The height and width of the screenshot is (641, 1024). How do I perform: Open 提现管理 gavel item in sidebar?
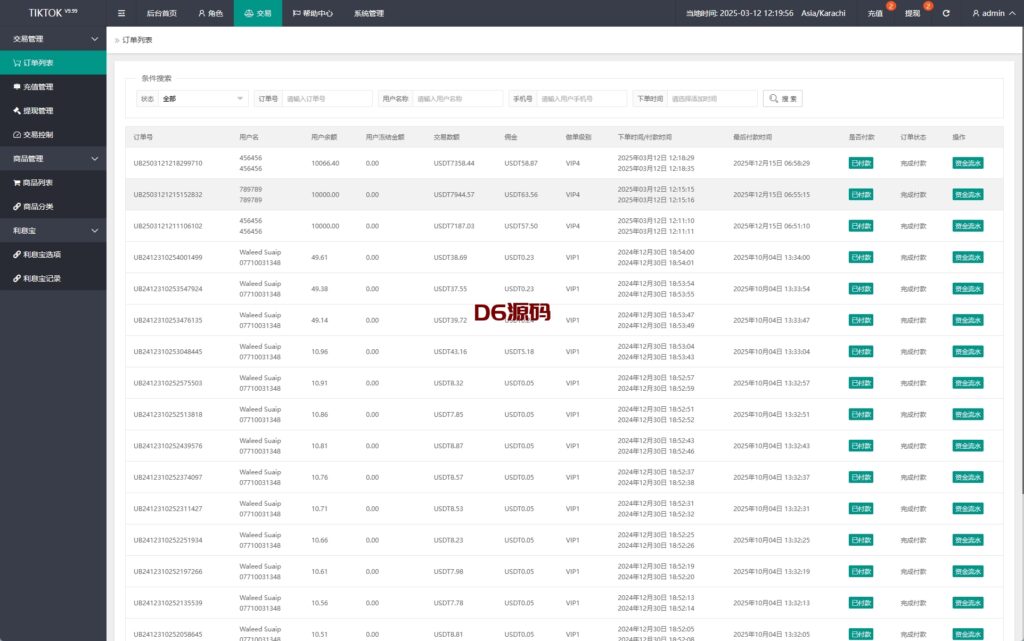pyautogui.click(x=53, y=111)
